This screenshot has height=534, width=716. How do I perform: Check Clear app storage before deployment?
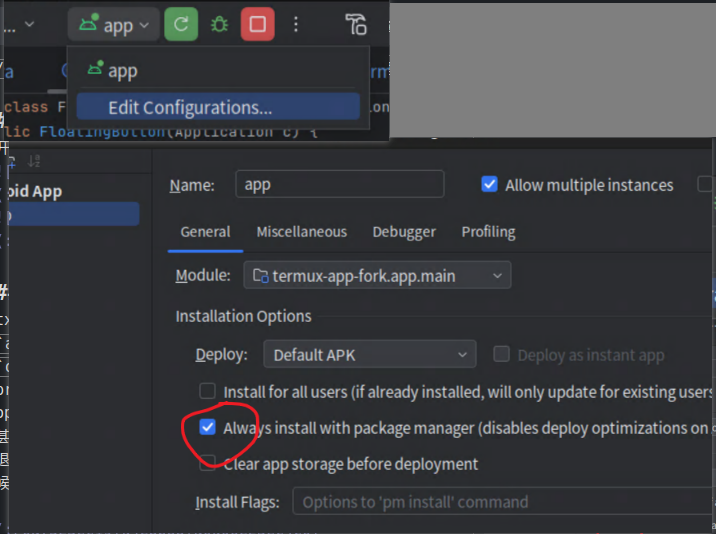point(208,463)
